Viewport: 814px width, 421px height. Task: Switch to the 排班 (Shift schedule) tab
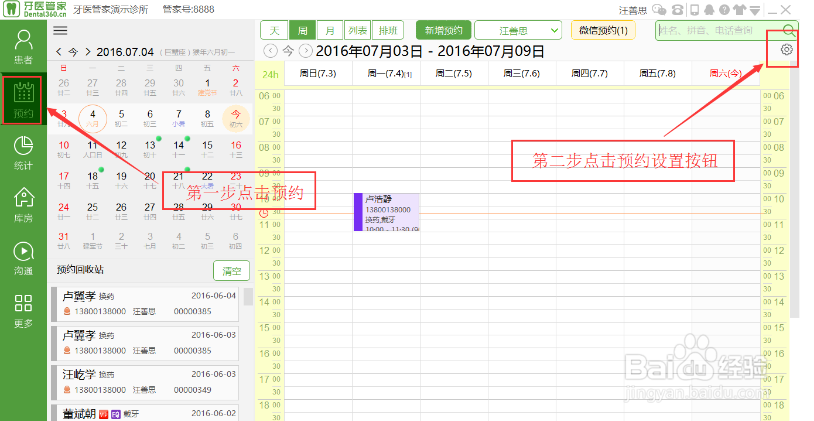tap(387, 31)
